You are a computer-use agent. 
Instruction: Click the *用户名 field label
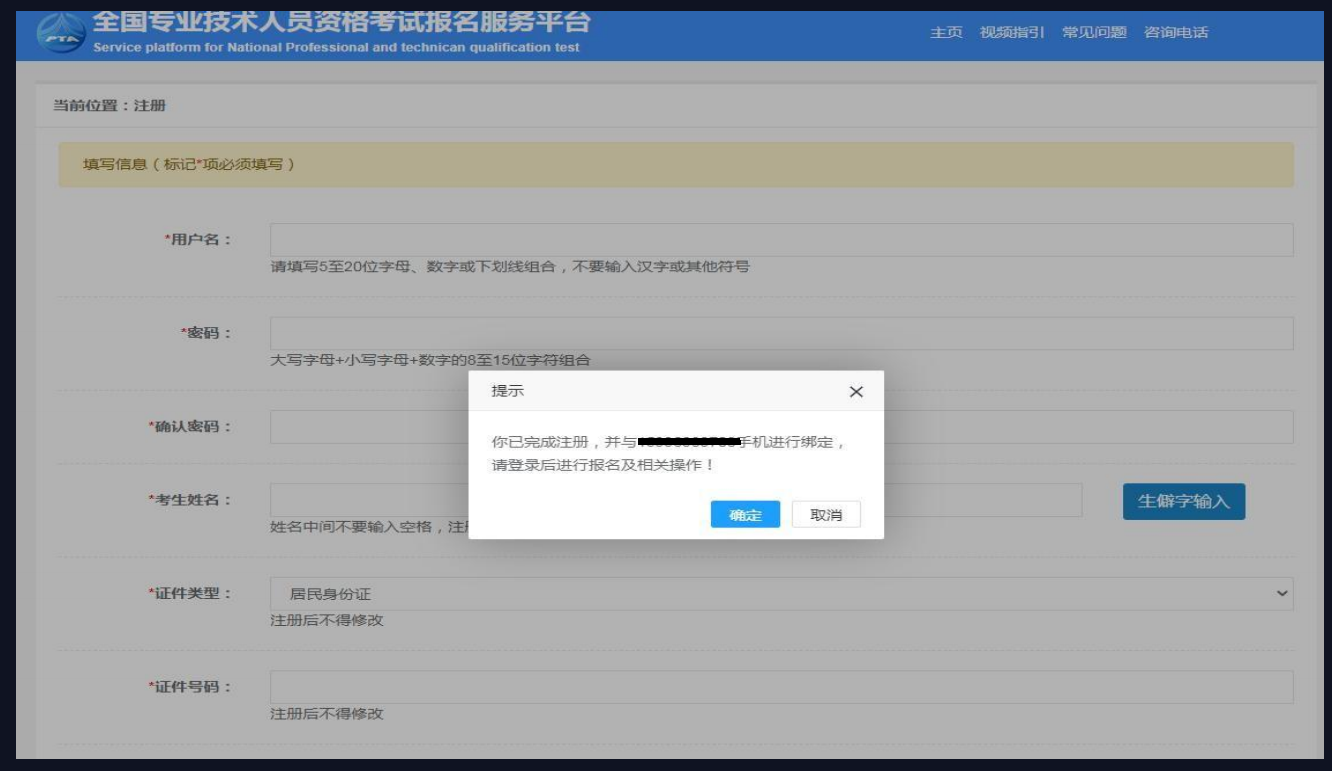[x=198, y=240]
